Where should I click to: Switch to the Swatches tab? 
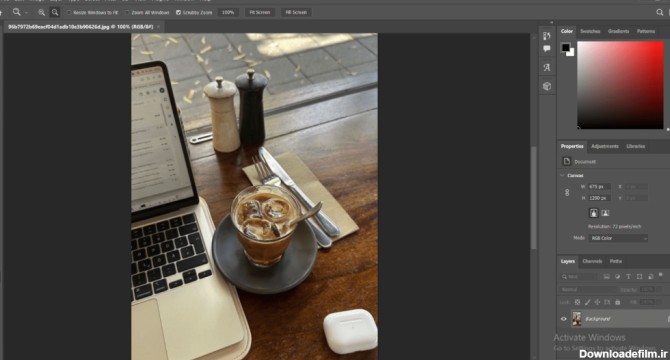click(x=590, y=31)
